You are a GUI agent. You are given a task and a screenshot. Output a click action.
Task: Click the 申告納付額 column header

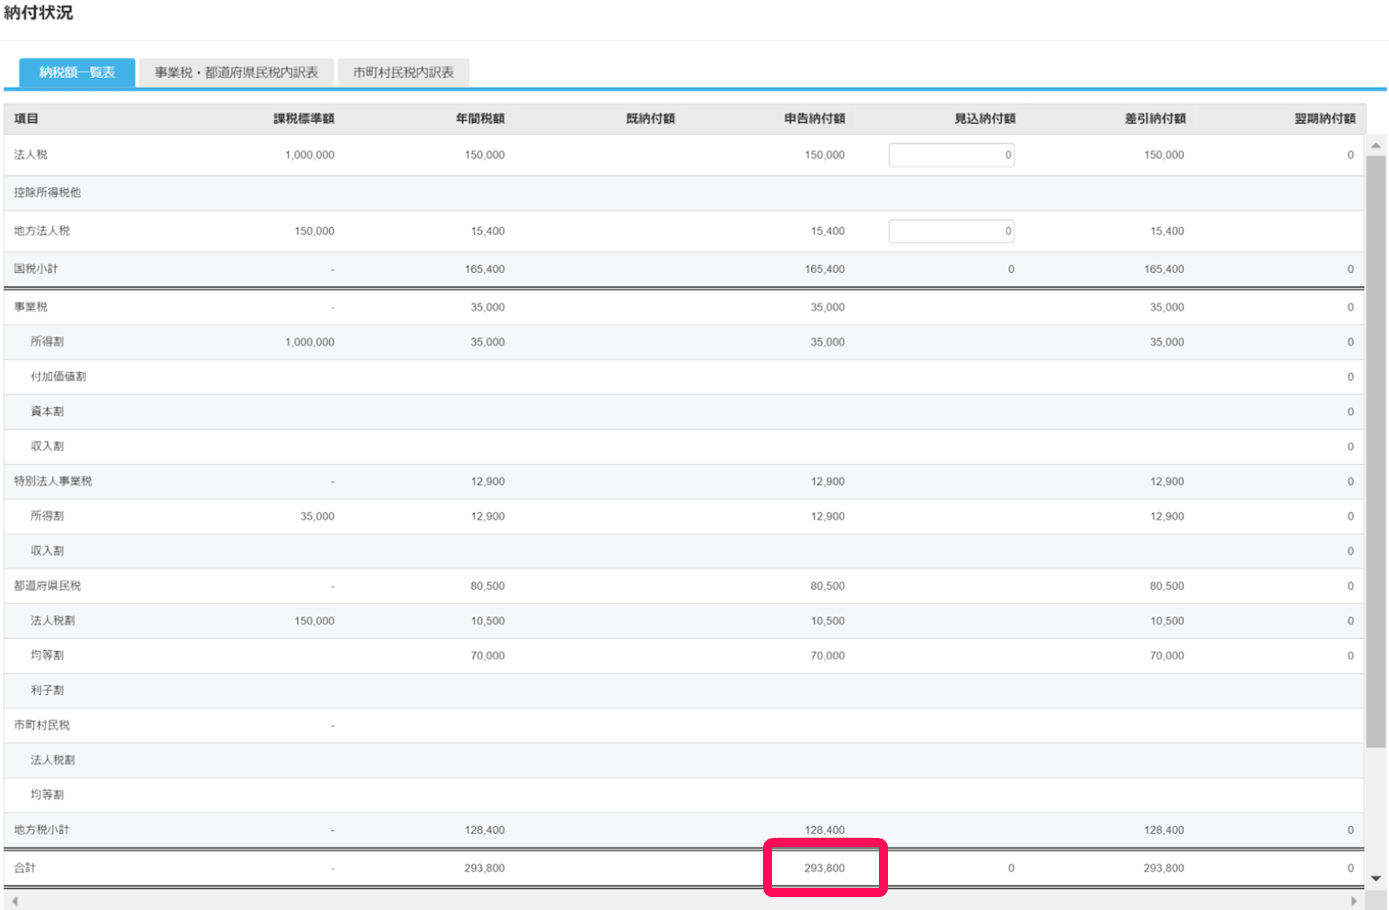(x=814, y=119)
